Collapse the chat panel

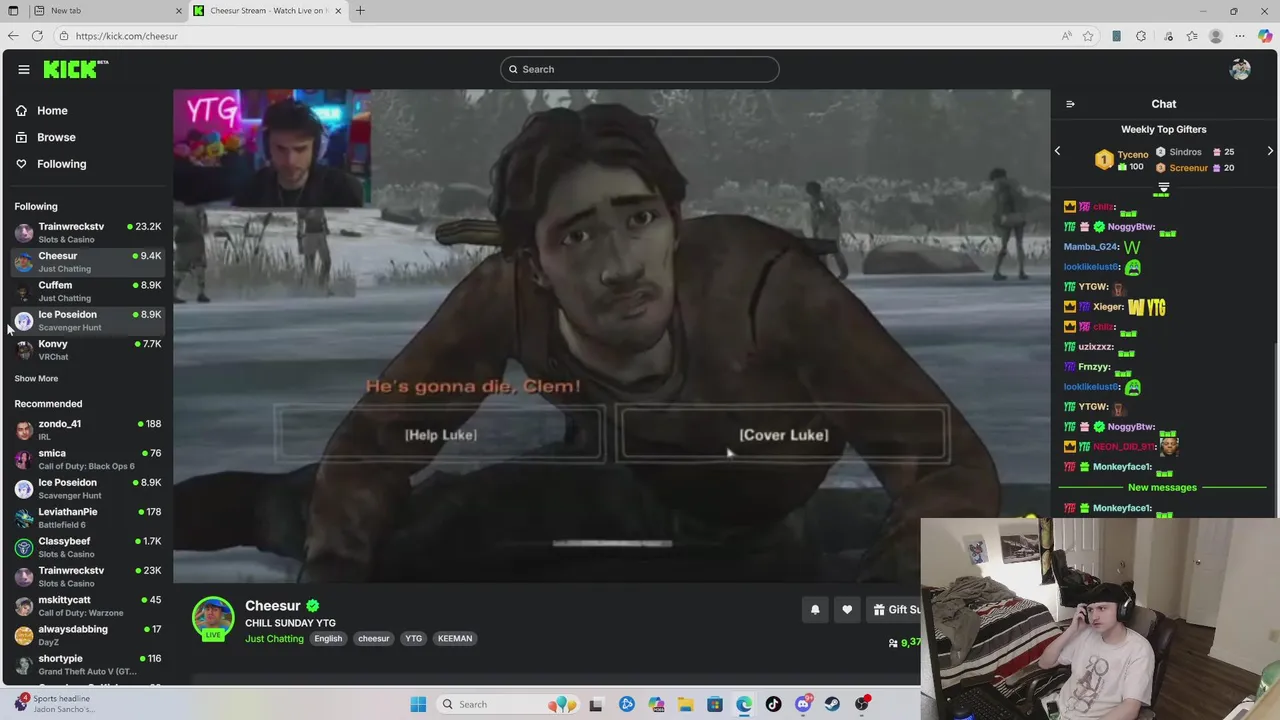[1070, 104]
